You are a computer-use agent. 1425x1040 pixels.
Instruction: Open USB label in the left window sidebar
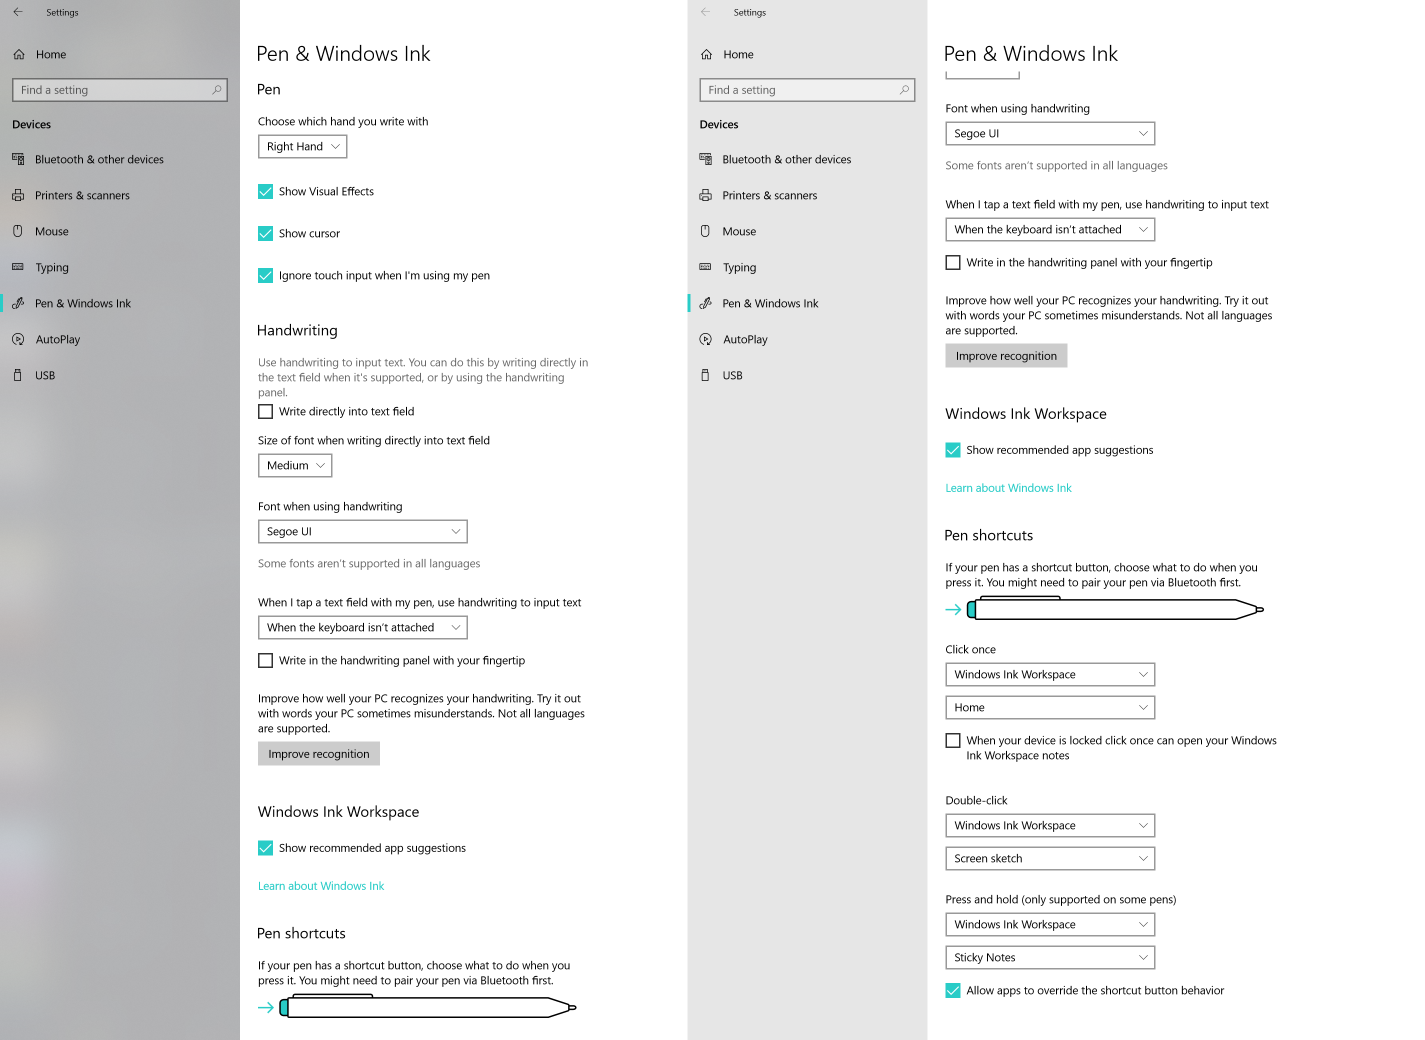tap(45, 375)
